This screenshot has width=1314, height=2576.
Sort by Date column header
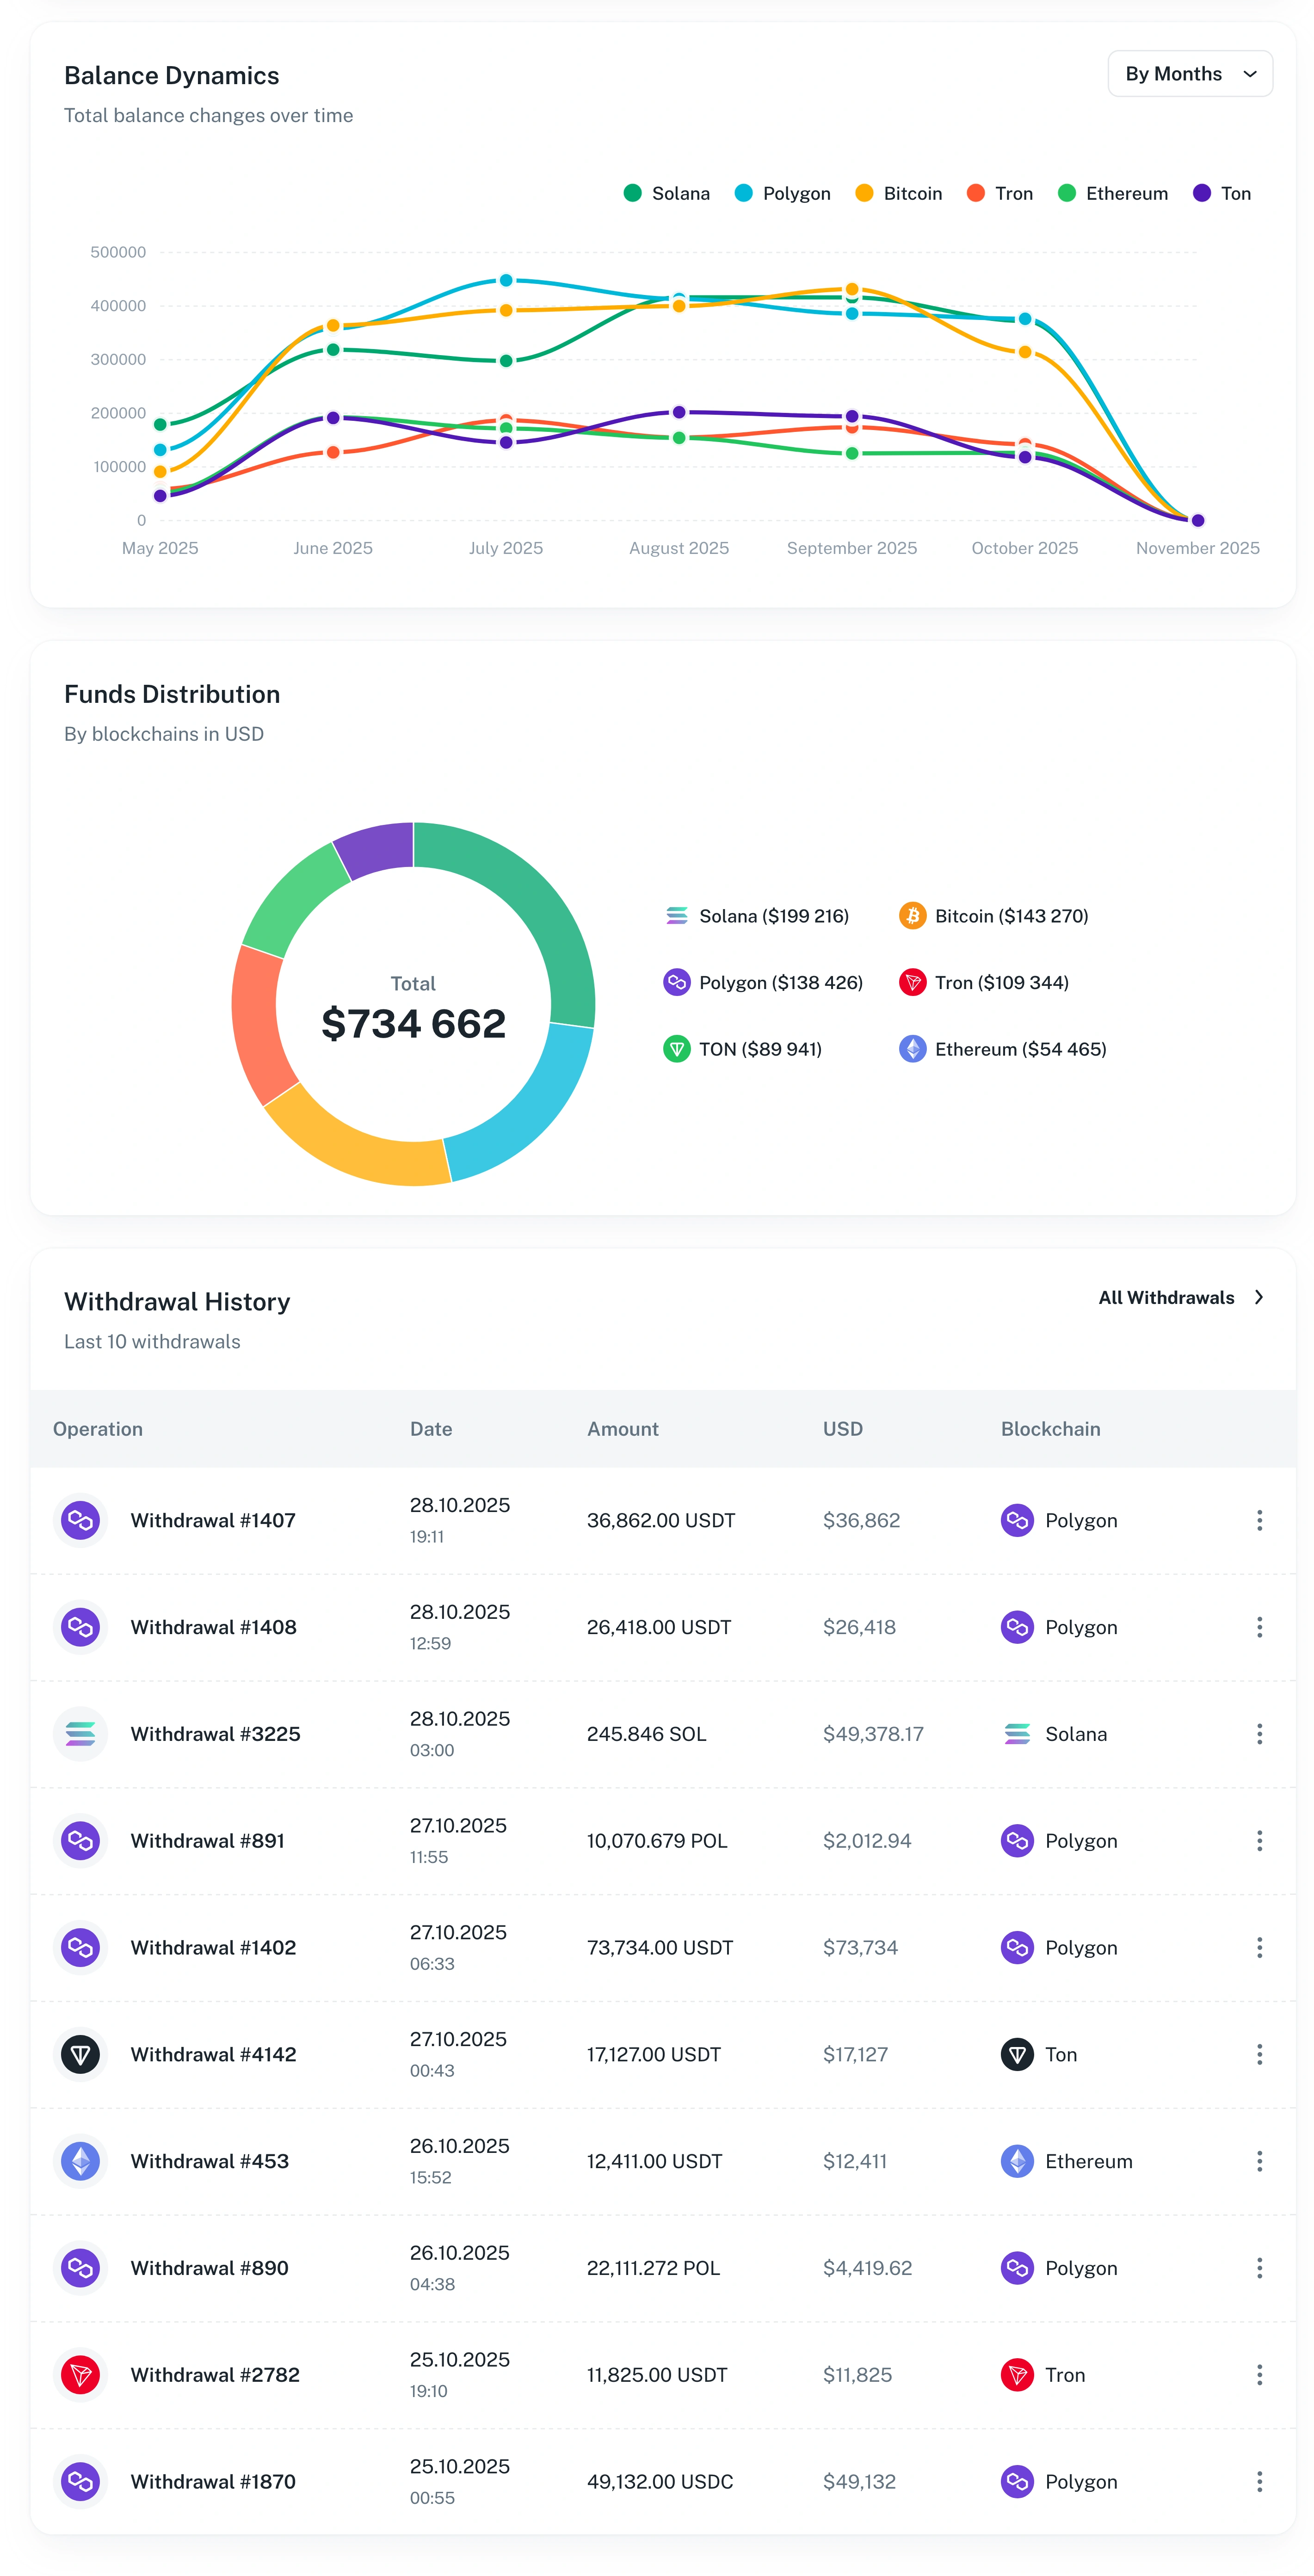(430, 1428)
